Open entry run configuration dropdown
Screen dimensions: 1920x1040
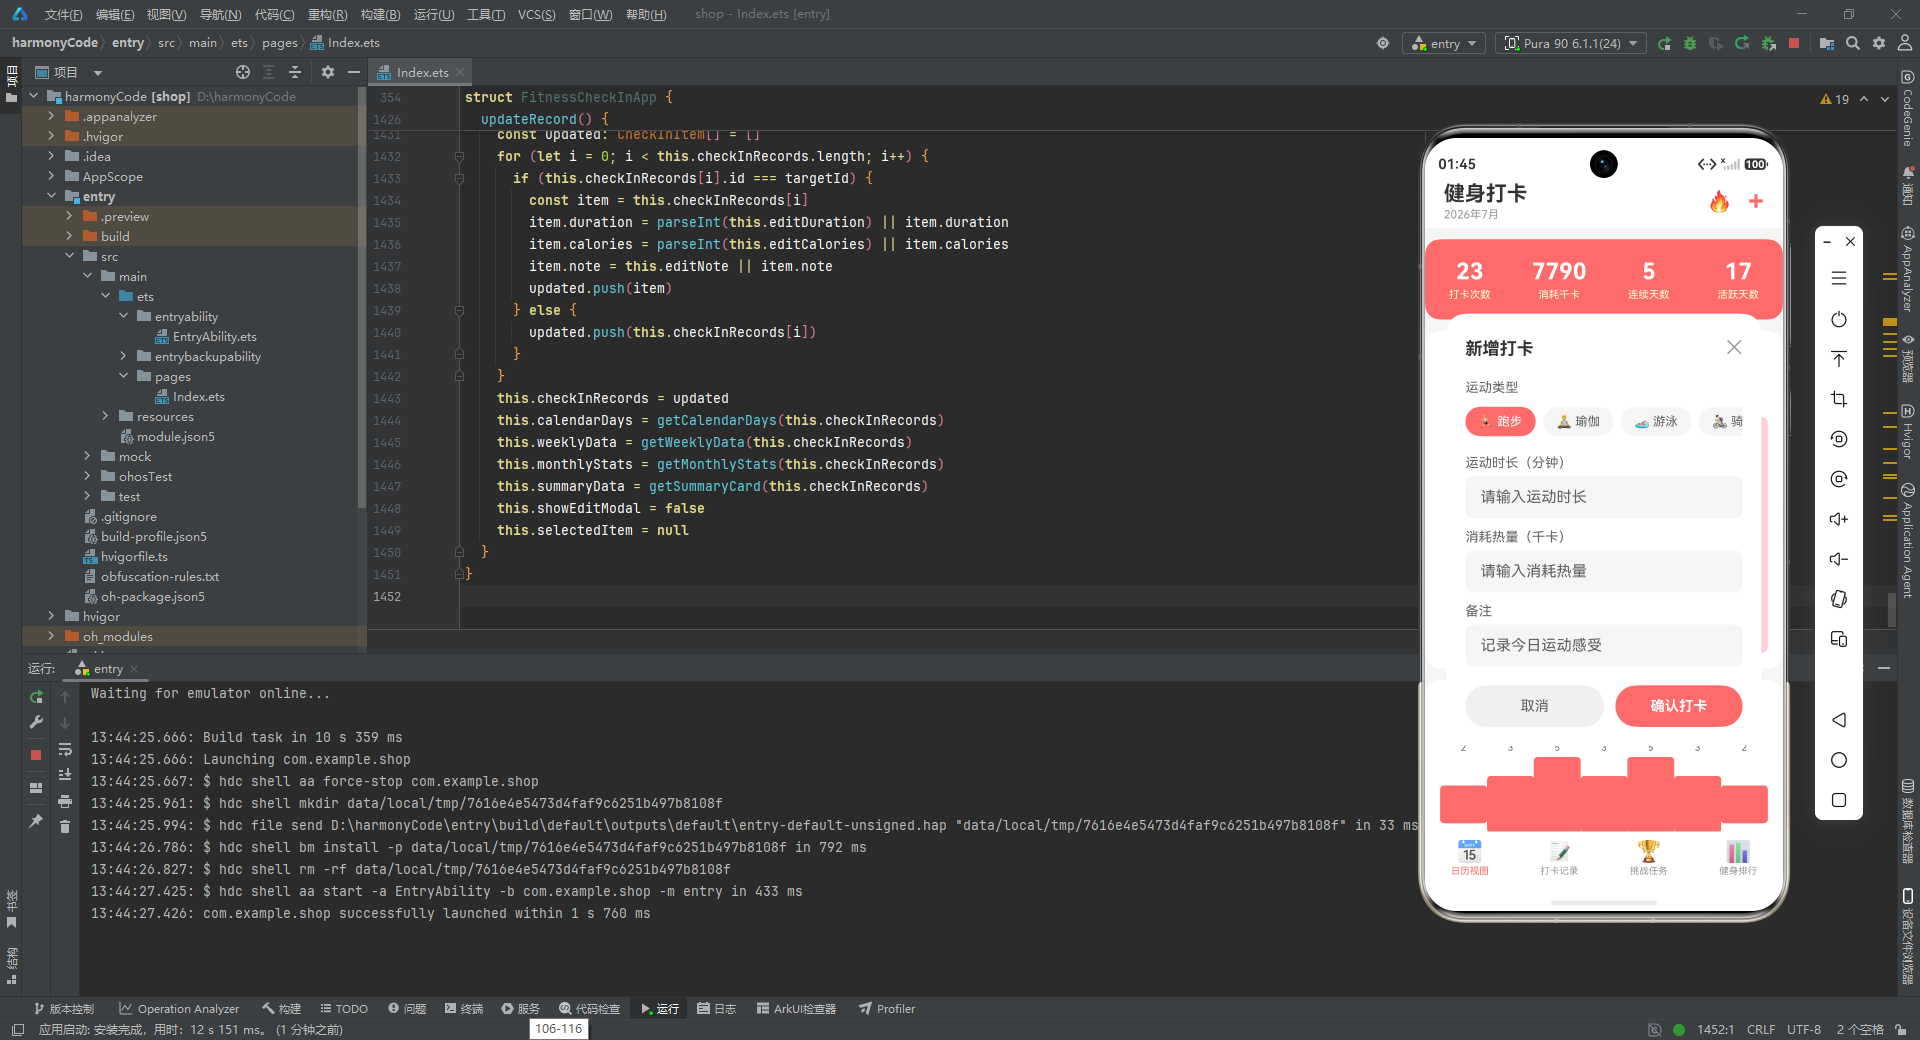[1444, 44]
